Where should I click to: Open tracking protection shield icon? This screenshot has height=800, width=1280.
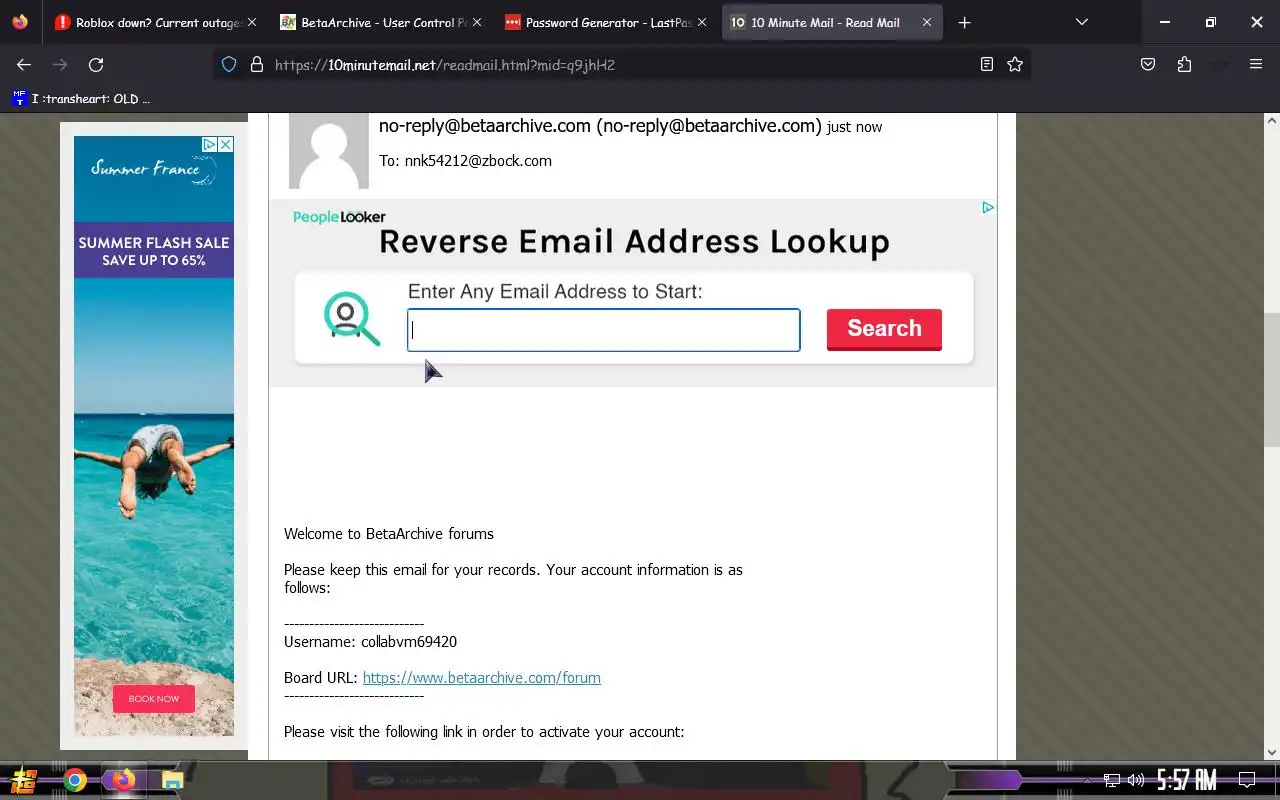pyautogui.click(x=229, y=64)
